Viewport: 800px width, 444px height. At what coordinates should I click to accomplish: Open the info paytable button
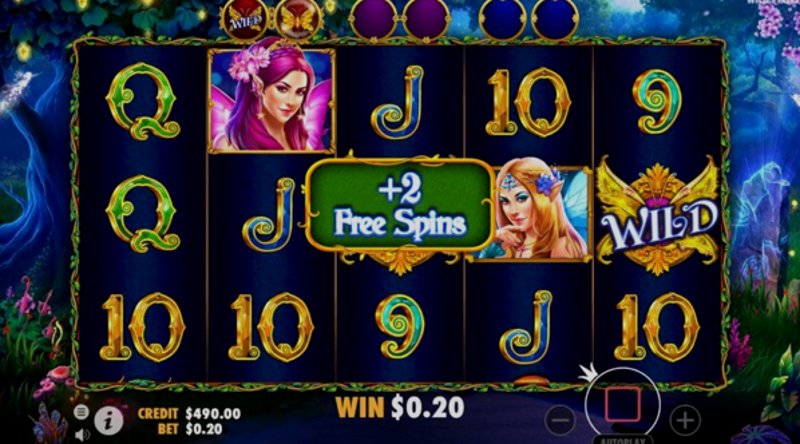tap(108, 421)
